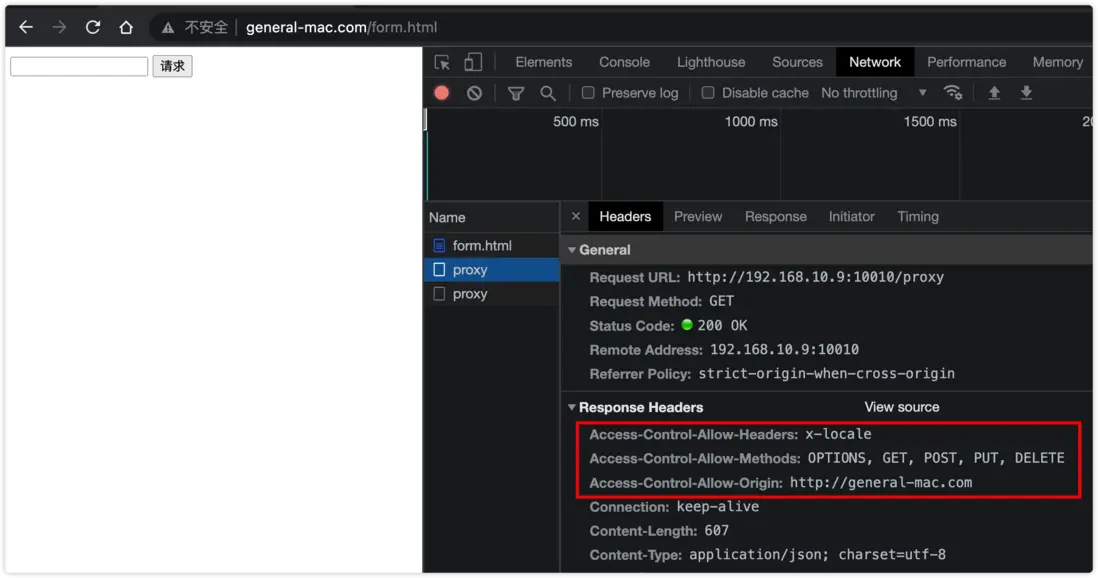Enable the Preserve log checkbox
The width and height of the screenshot is (1098, 578).
(588, 92)
